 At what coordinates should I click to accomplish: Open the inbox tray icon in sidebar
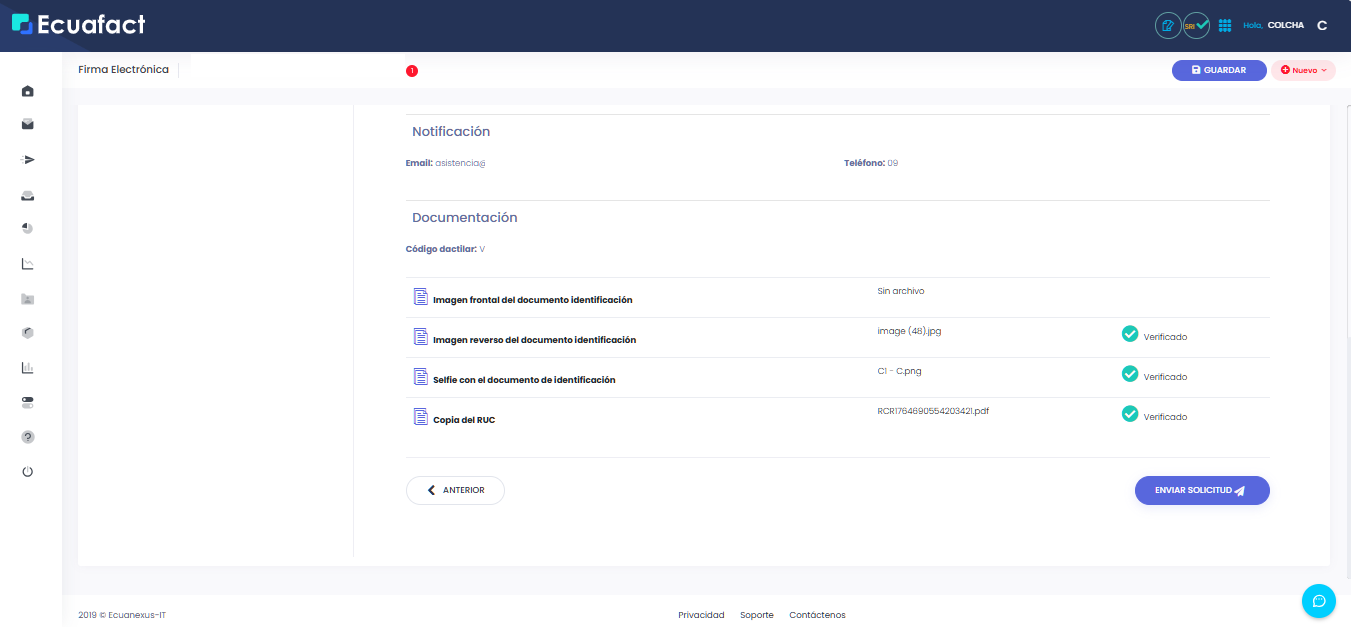28,195
